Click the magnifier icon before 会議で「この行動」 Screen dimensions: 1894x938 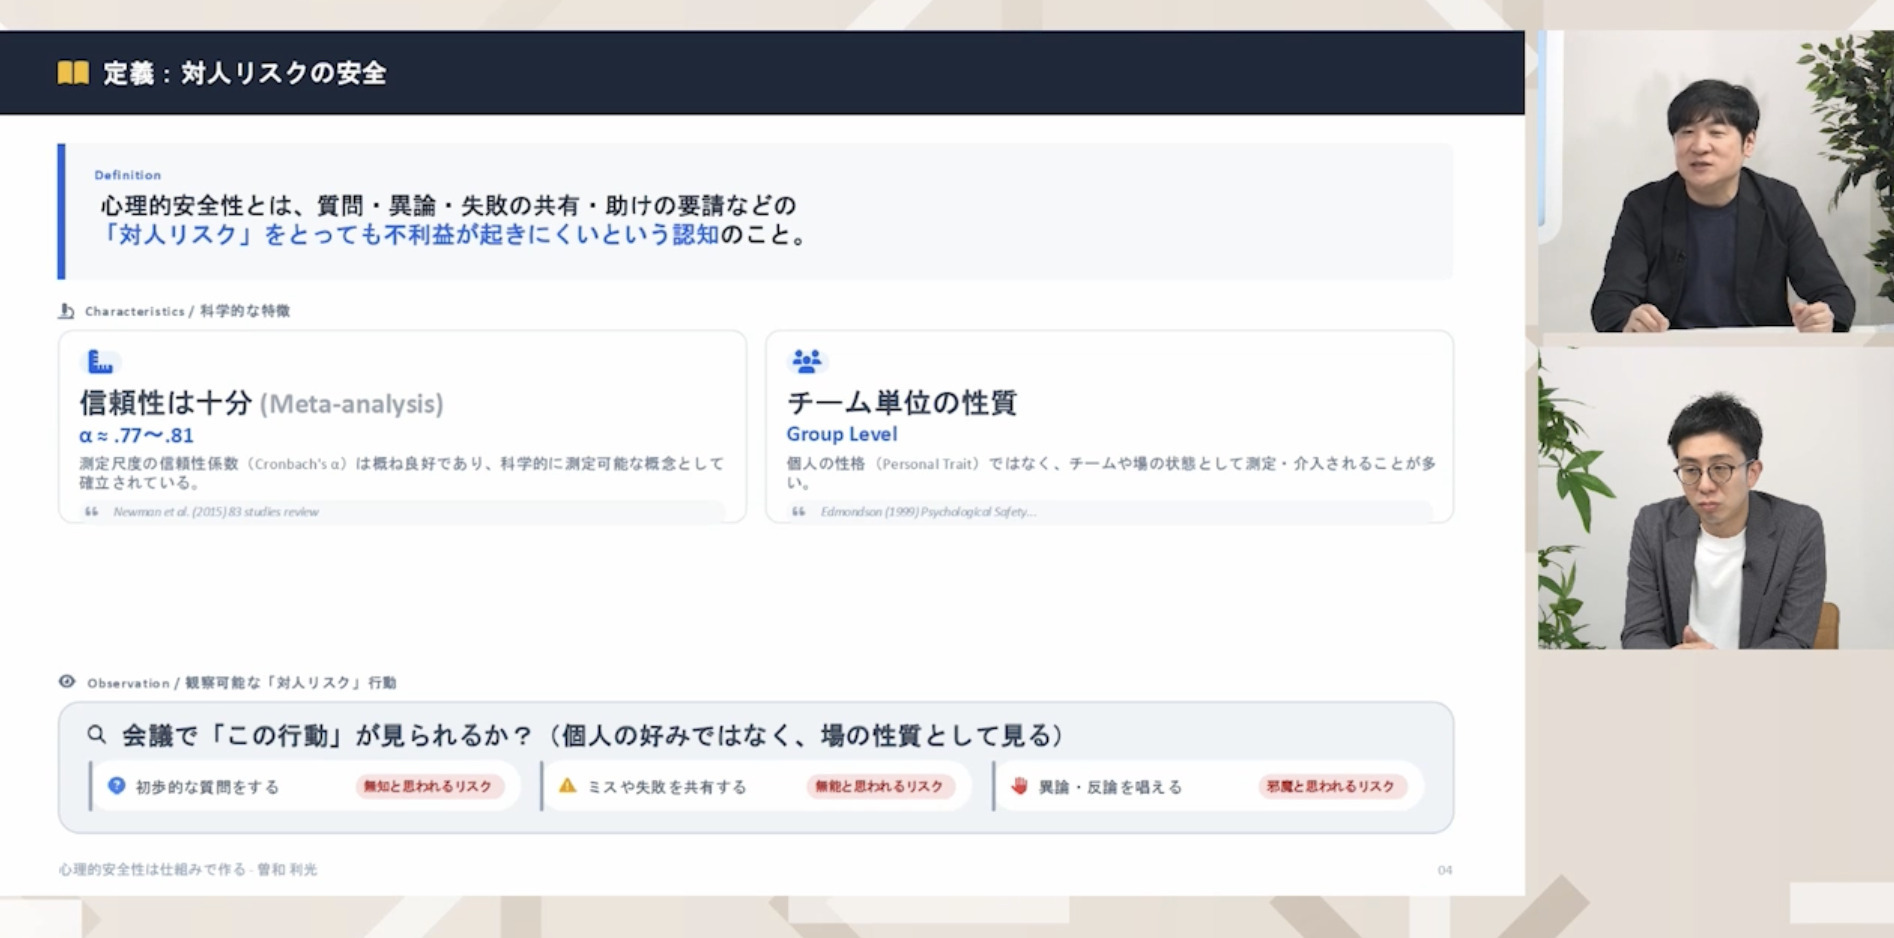[x=96, y=735]
